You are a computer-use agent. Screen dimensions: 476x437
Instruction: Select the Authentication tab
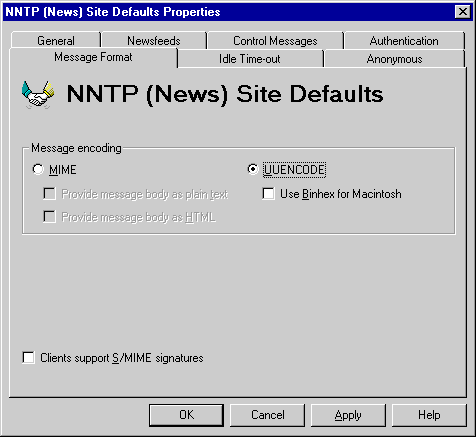(x=404, y=41)
